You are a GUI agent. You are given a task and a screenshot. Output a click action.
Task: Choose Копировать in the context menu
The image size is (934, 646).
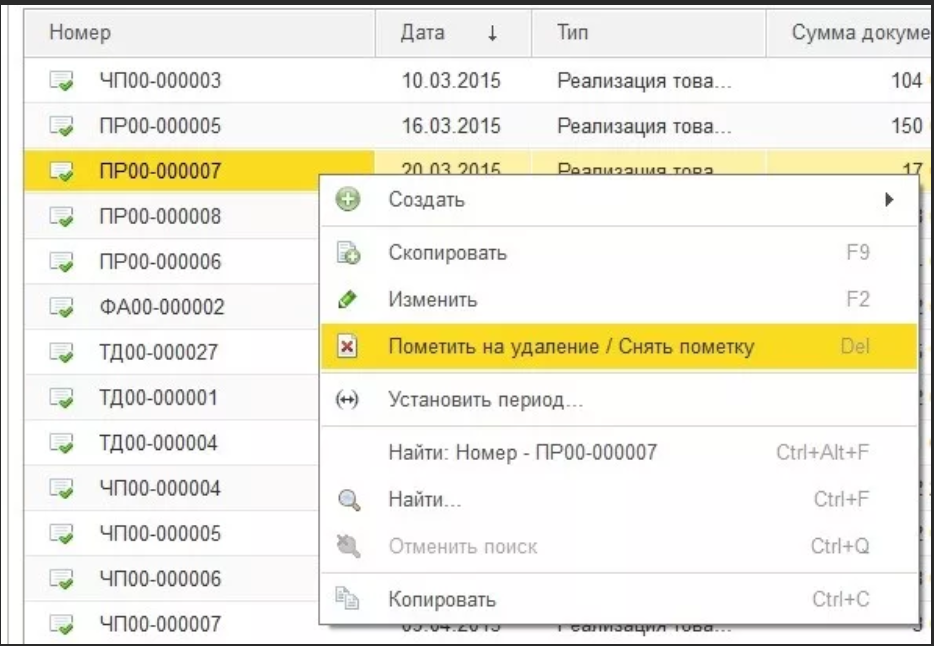(619, 599)
